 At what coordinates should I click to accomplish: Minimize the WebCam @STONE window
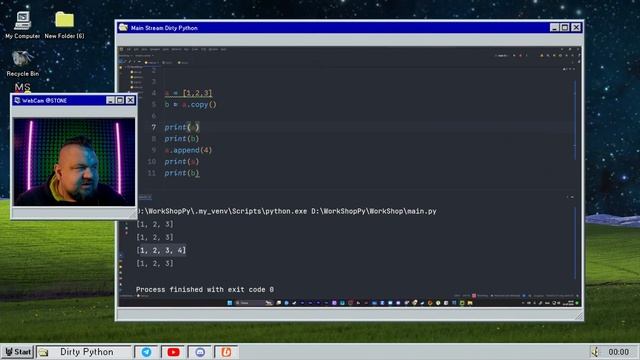pos(110,100)
